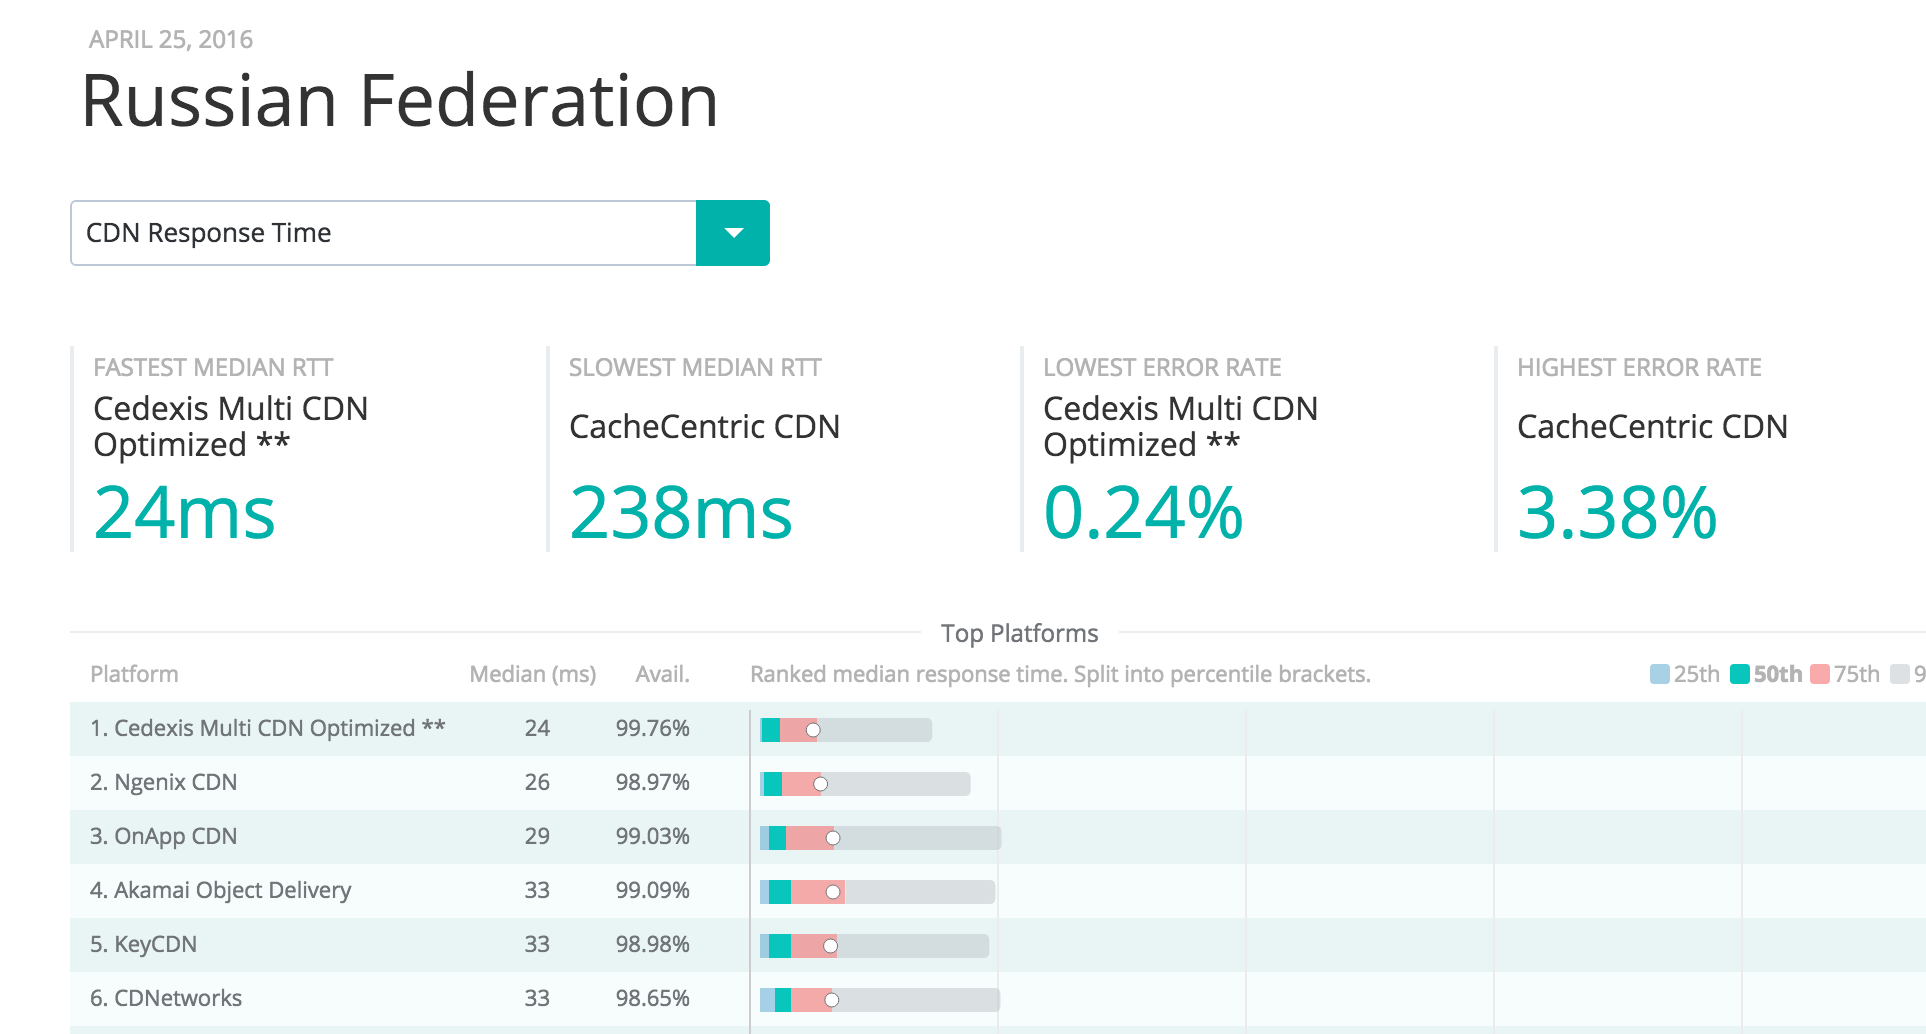
Task: Click the 24ms fastest median value
Action: tap(185, 513)
